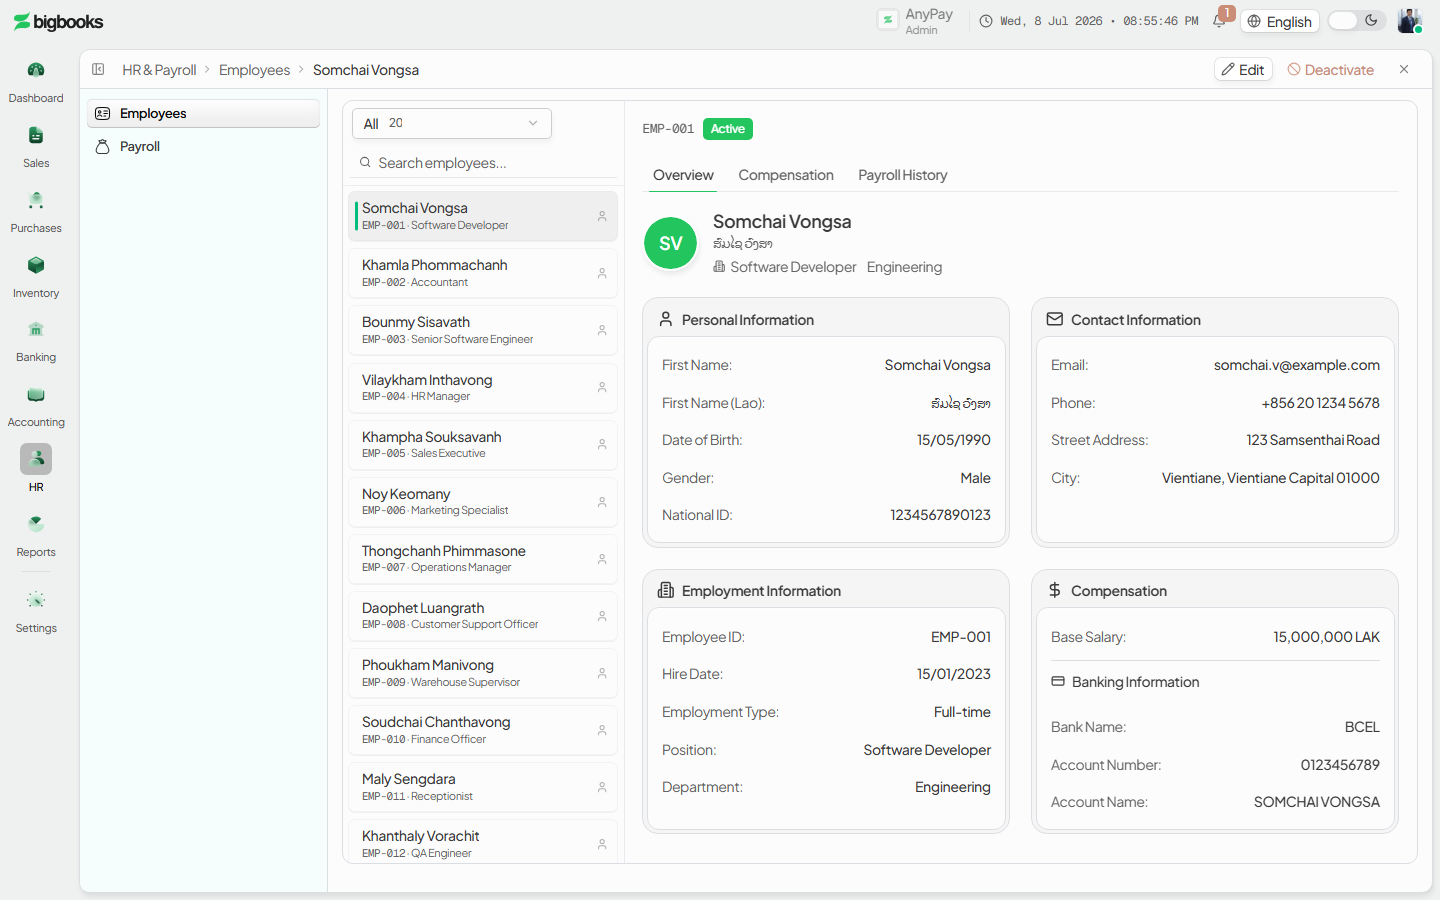Open the user avatar menu

click(x=1409, y=21)
